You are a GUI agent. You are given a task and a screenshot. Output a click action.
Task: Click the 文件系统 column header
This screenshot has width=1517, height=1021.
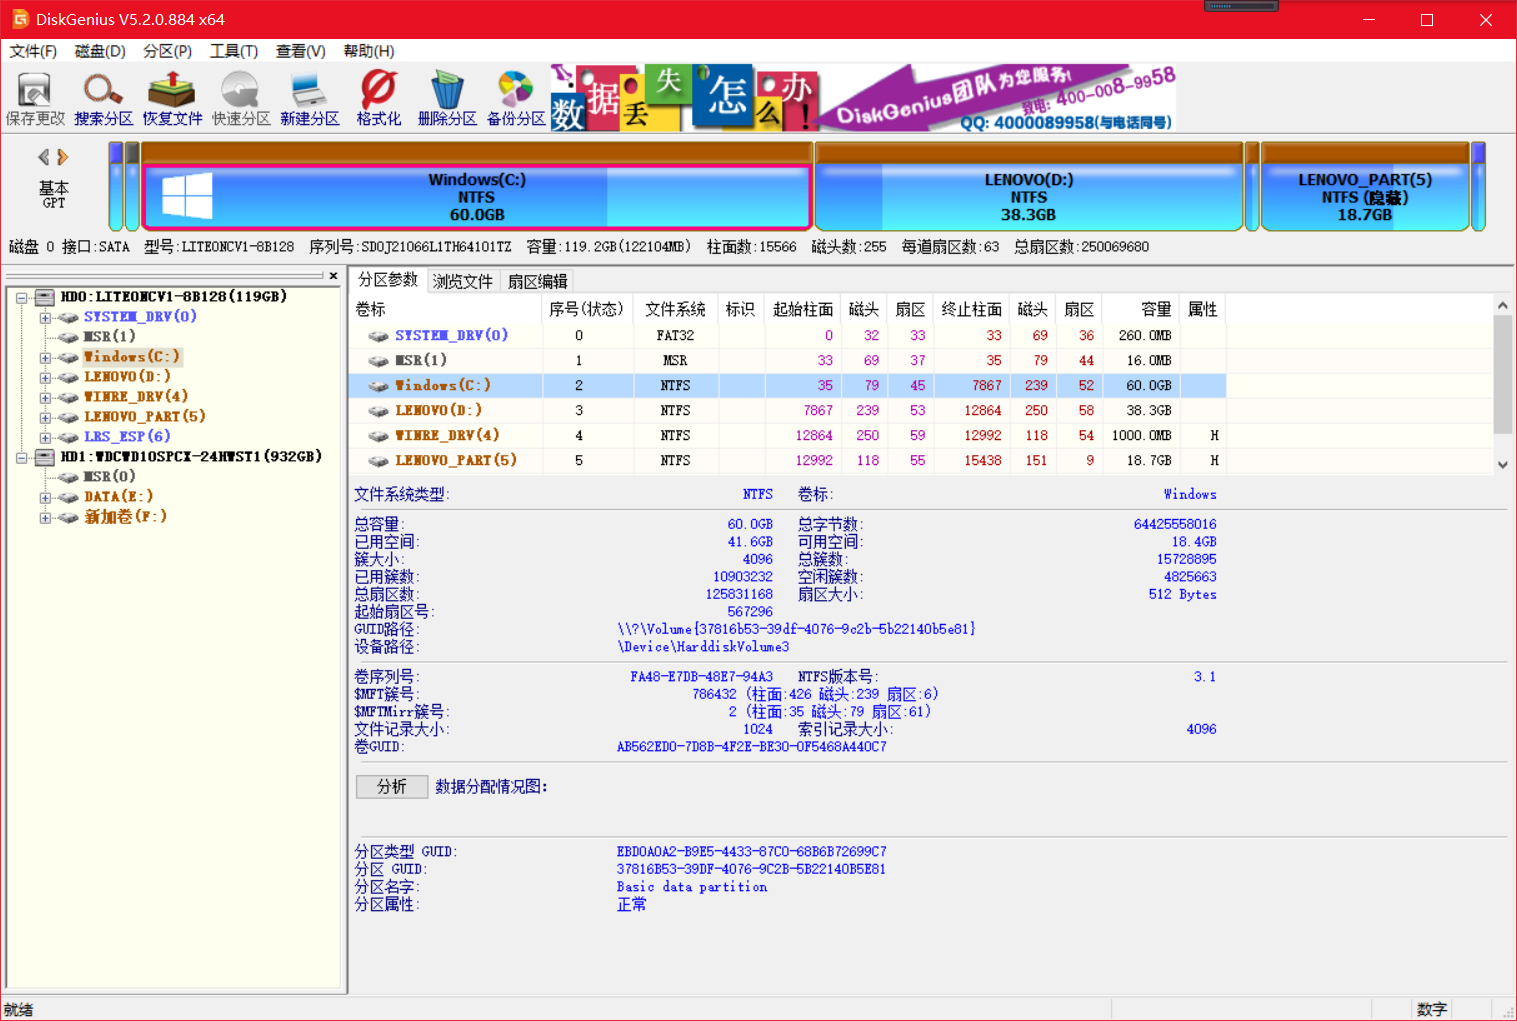pos(675,310)
